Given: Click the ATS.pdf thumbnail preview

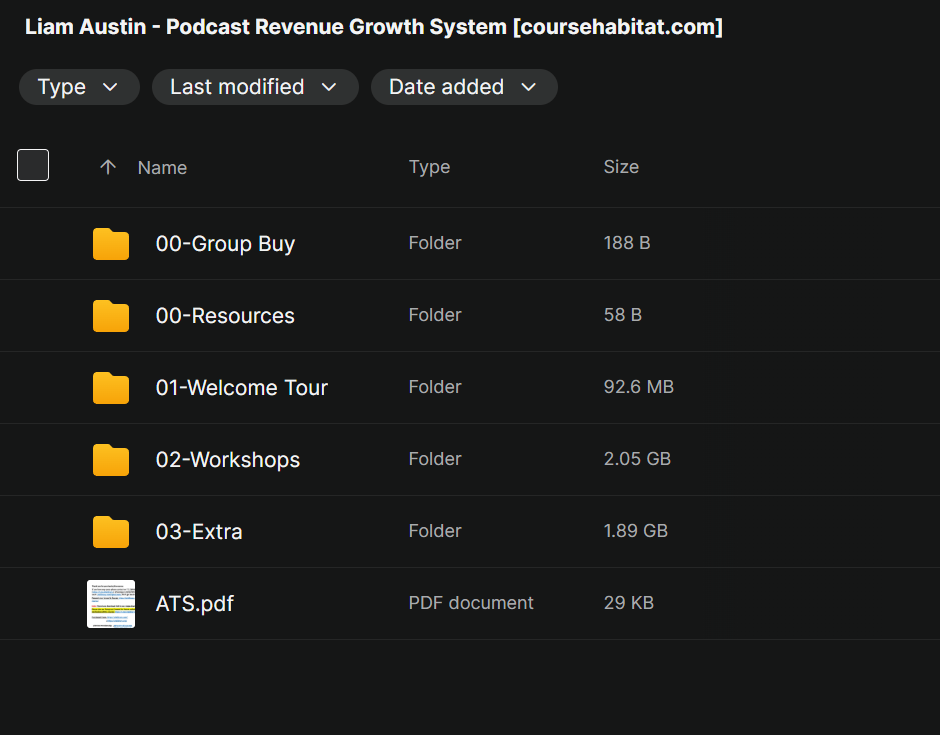Looking at the screenshot, I should [111, 604].
